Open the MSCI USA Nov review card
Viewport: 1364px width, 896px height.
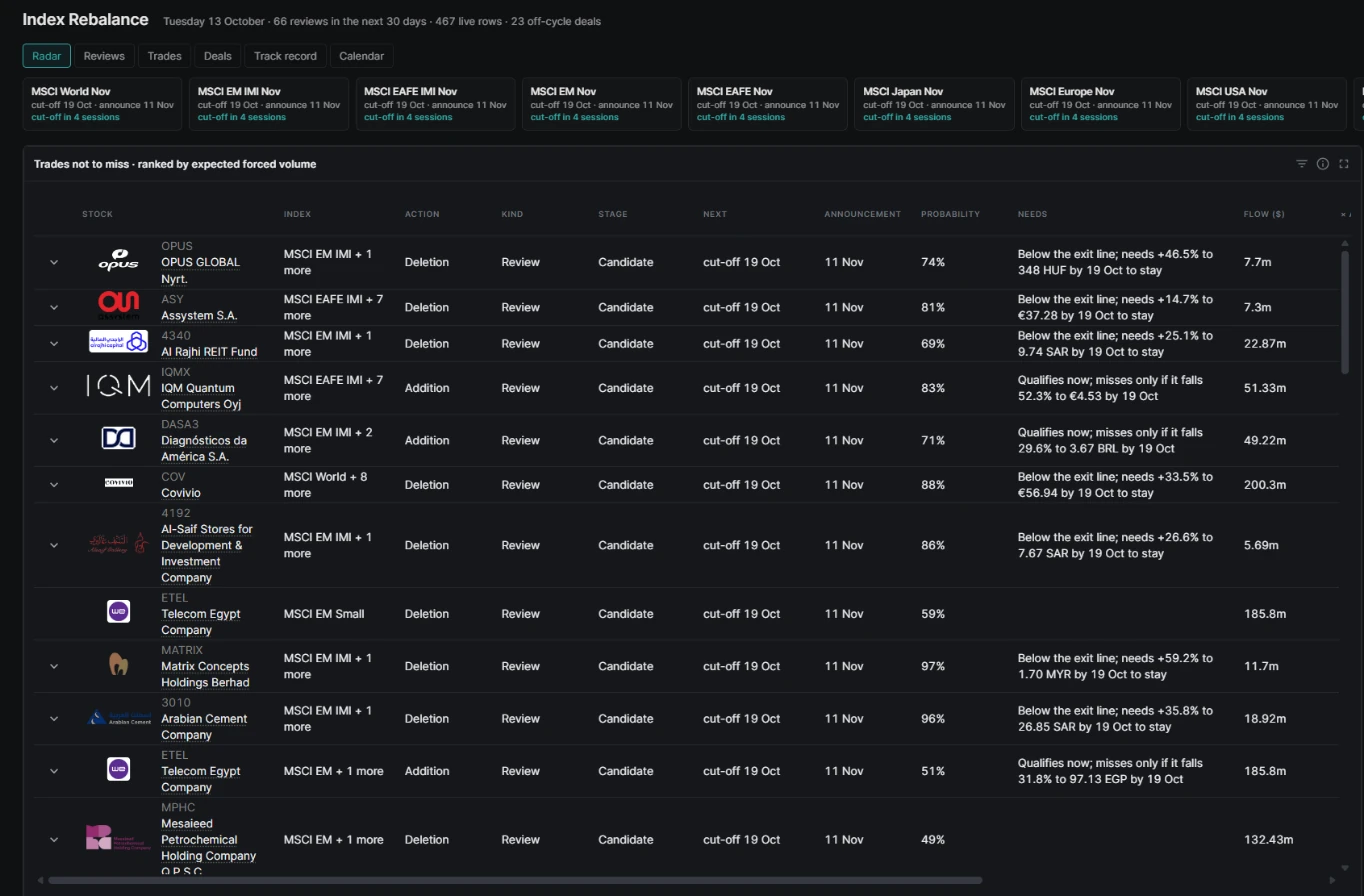(1267, 104)
